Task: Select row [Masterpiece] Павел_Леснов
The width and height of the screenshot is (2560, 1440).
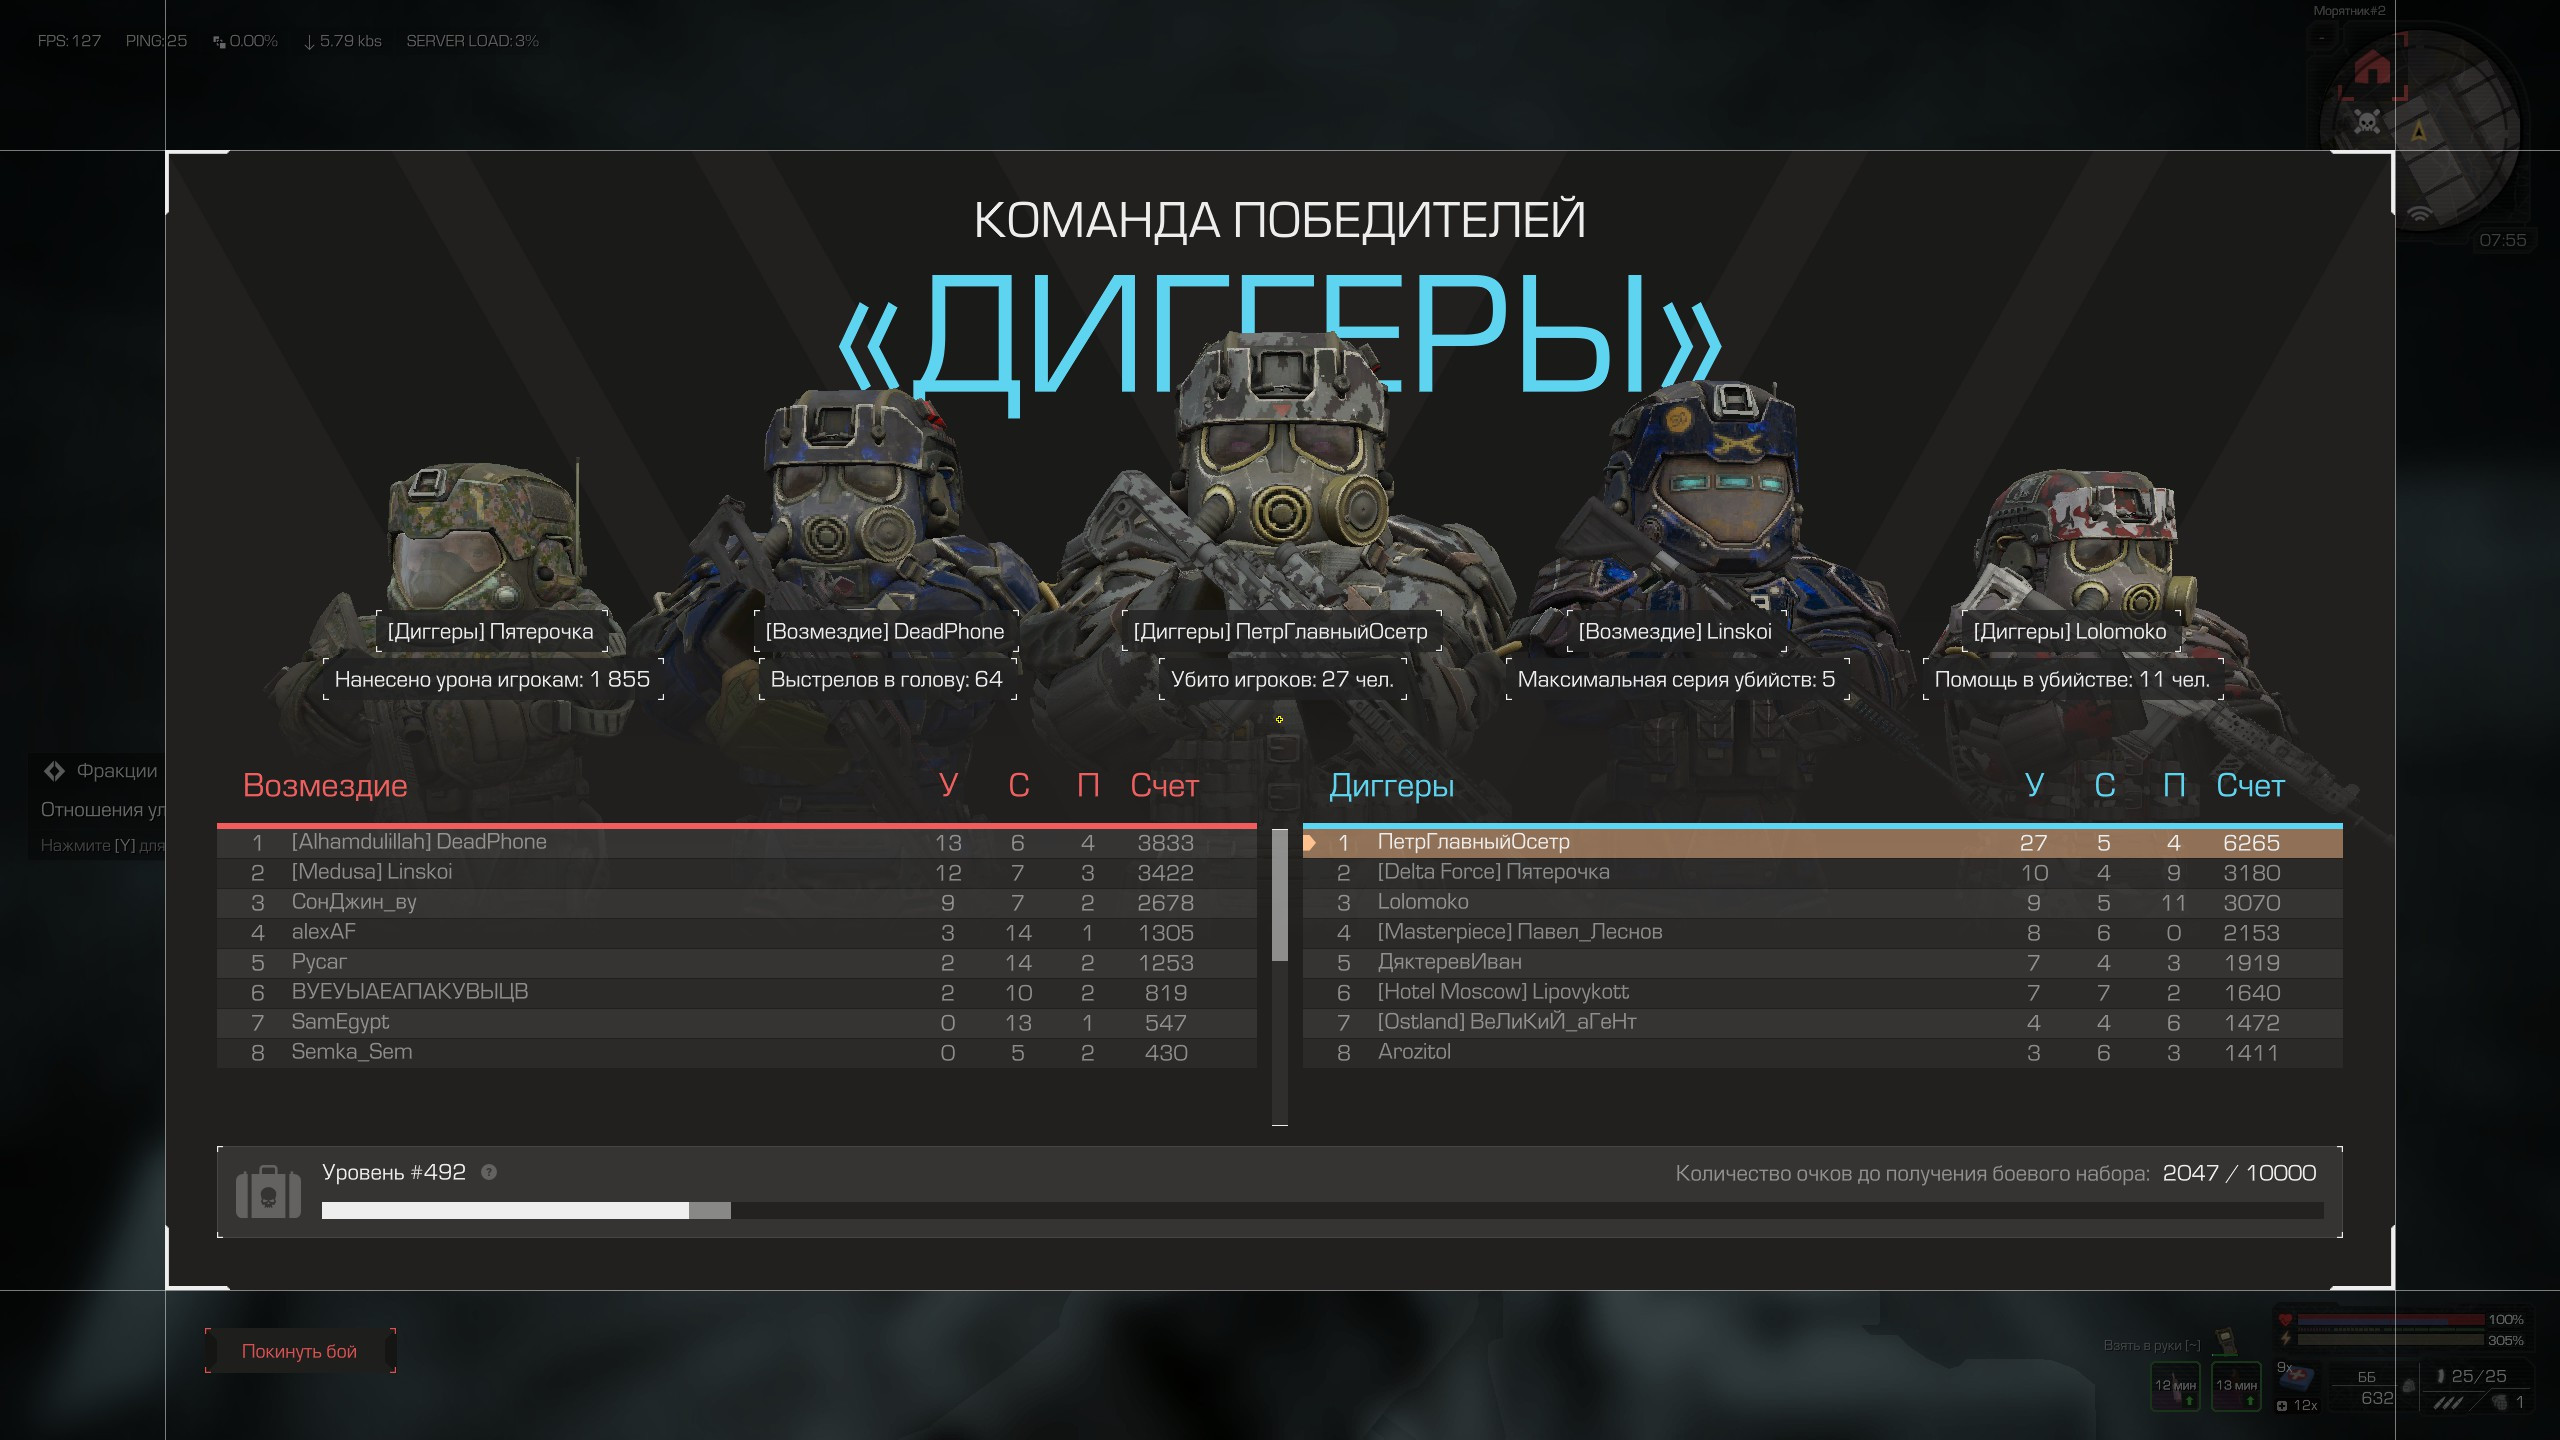Action: 1822,933
